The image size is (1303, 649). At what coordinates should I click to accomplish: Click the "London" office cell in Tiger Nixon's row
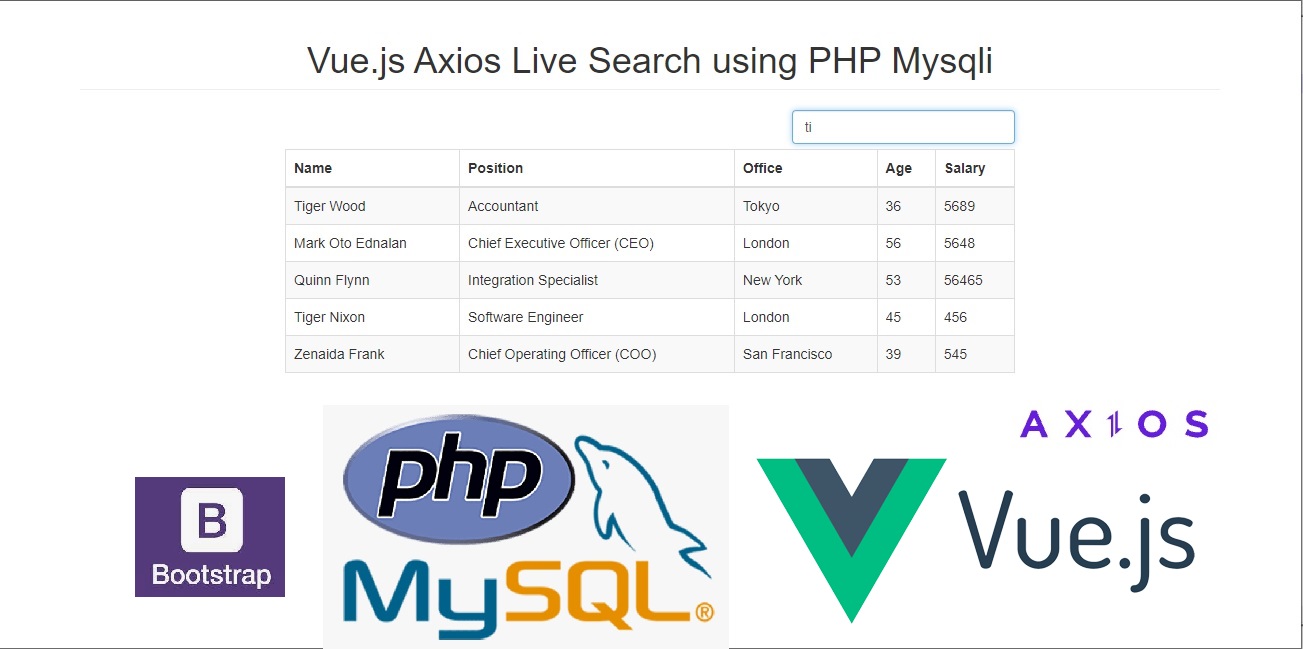coord(806,317)
